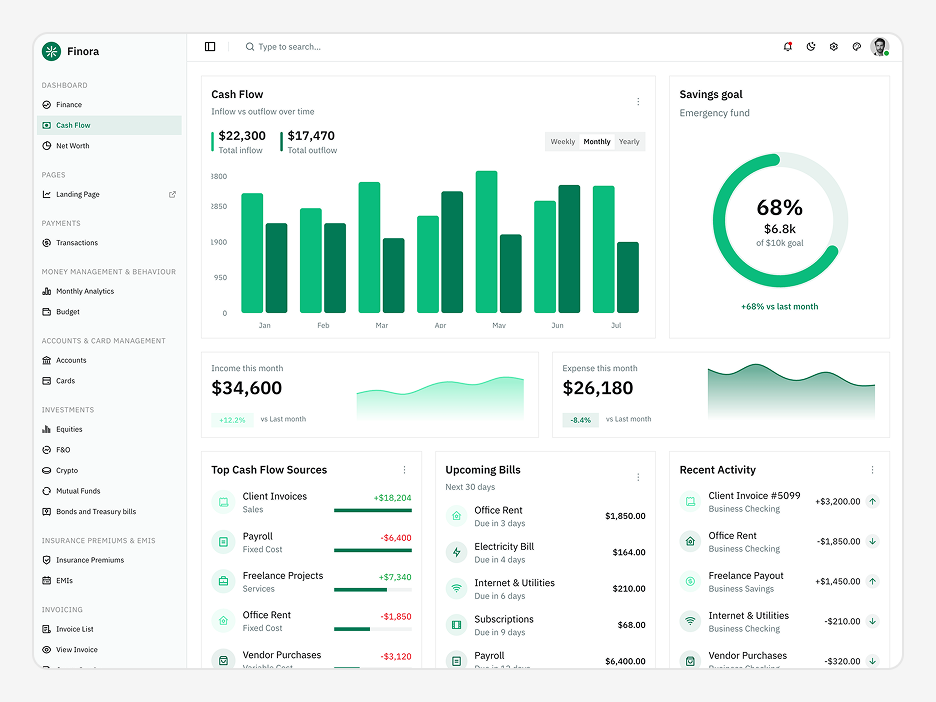
Task: Click Freelance Projects briefcase icon
Action: [x=223, y=581]
